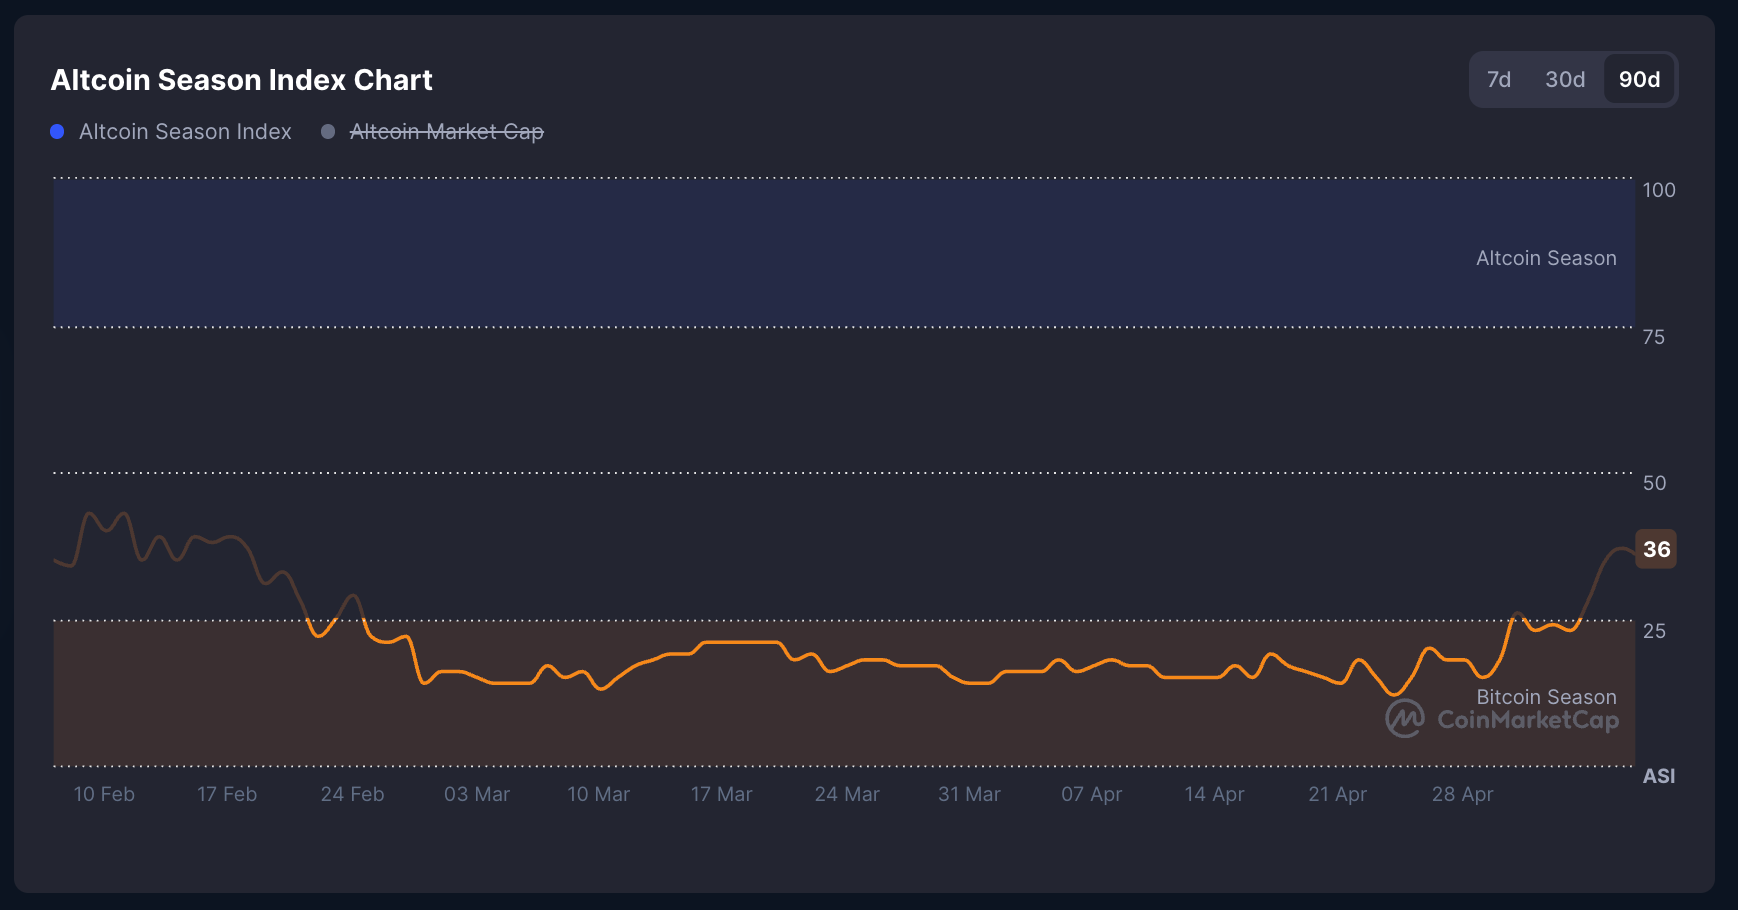Viewport: 1738px width, 910px height.
Task: Click the 28 Apr date label
Action: coord(1463,793)
